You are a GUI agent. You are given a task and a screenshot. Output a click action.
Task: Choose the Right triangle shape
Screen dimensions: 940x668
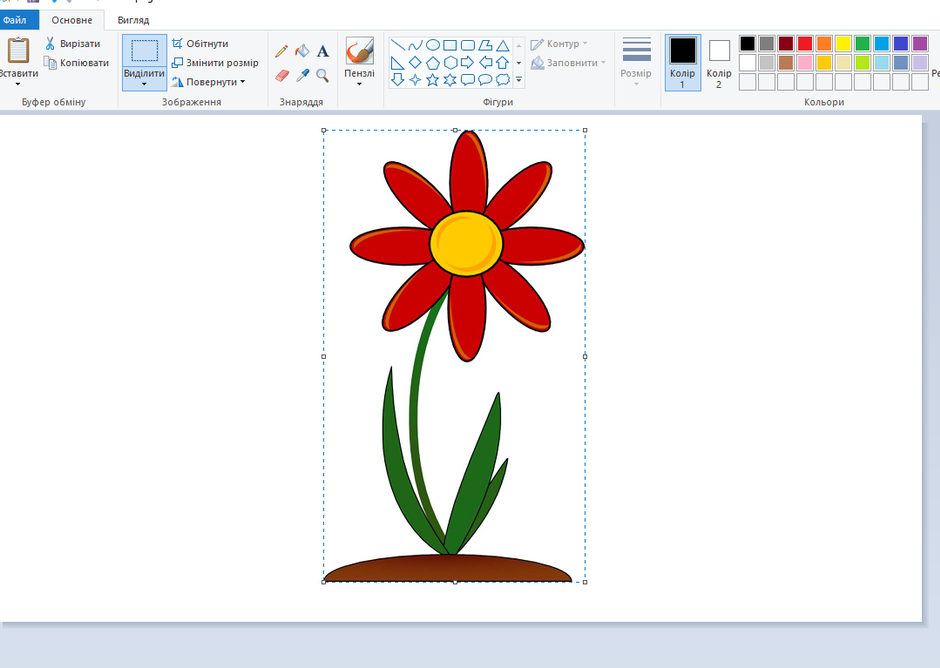[x=397, y=62]
